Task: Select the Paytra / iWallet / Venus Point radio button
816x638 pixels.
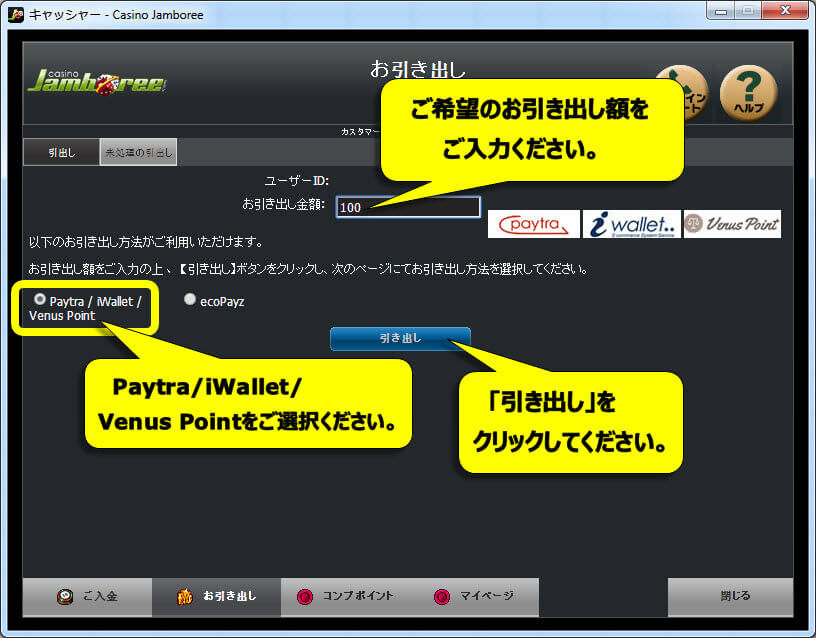Action: pos(40,299)
